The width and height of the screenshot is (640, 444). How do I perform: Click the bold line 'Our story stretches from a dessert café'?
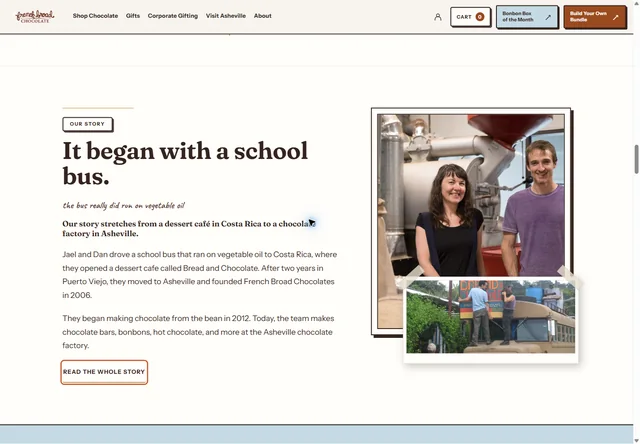point(189,229)
